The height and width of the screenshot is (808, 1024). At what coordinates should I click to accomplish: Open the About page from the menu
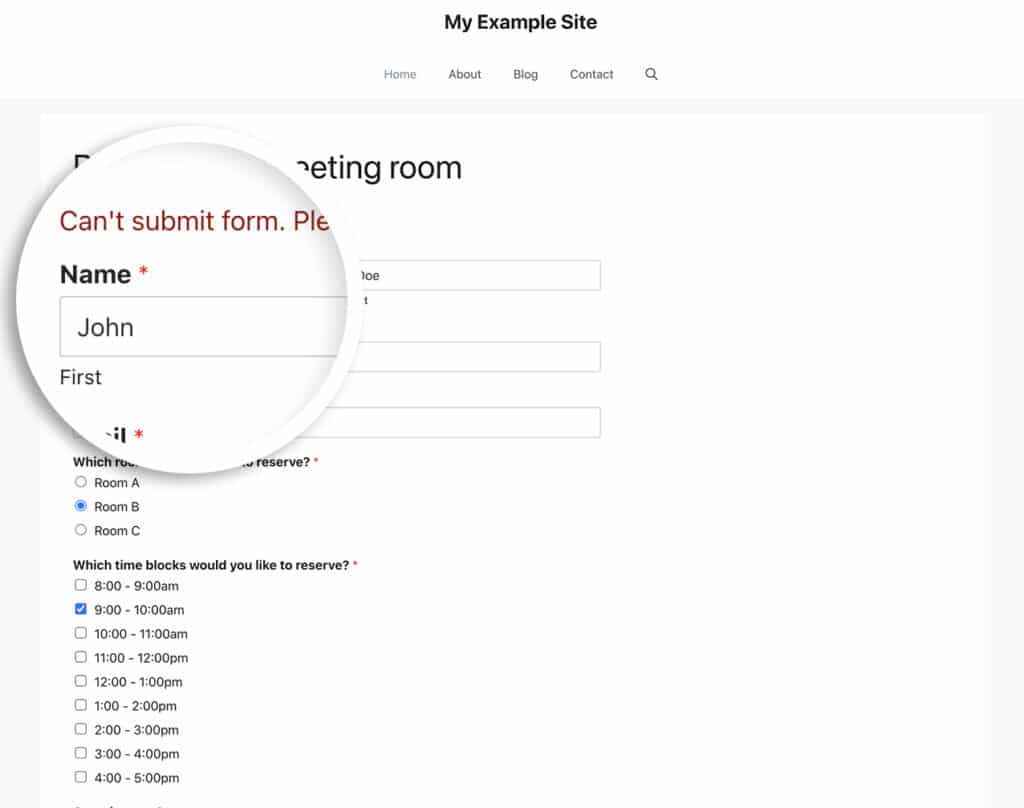coord(464,73)
